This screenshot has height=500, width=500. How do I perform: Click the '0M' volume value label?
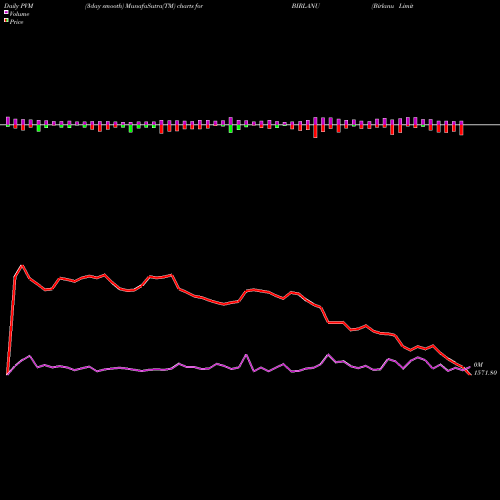pyautogui.click(x=478, y=365)
